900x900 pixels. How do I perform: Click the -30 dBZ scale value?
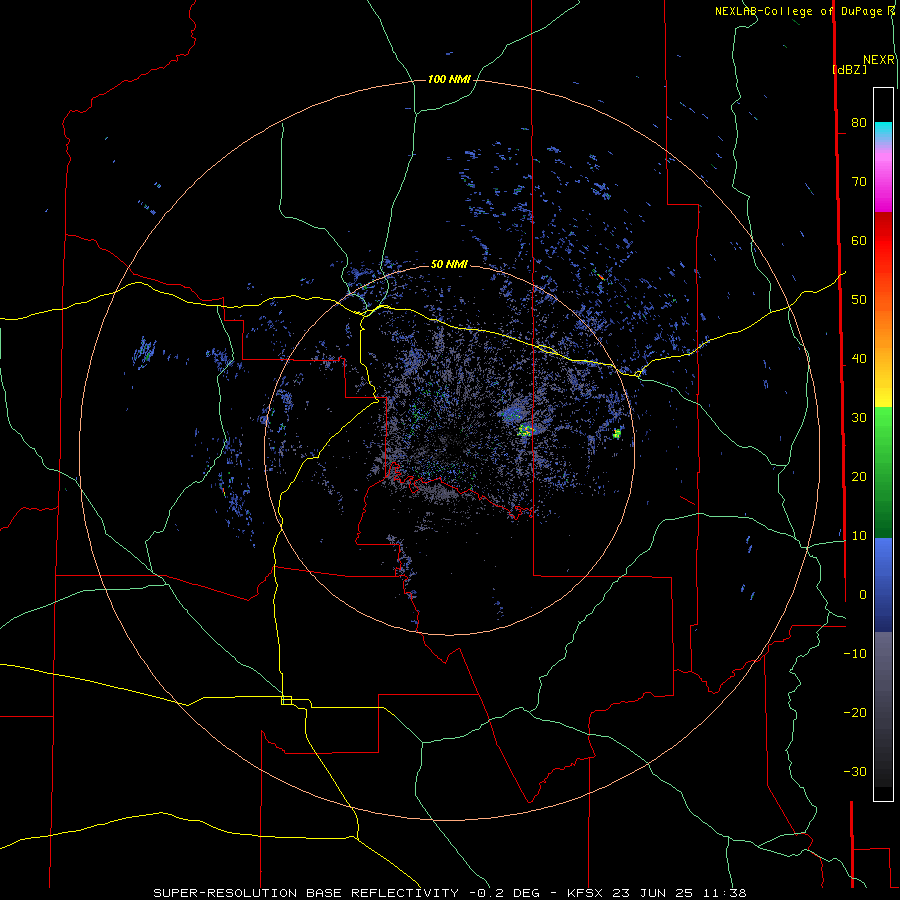click(x=855, y=771)
